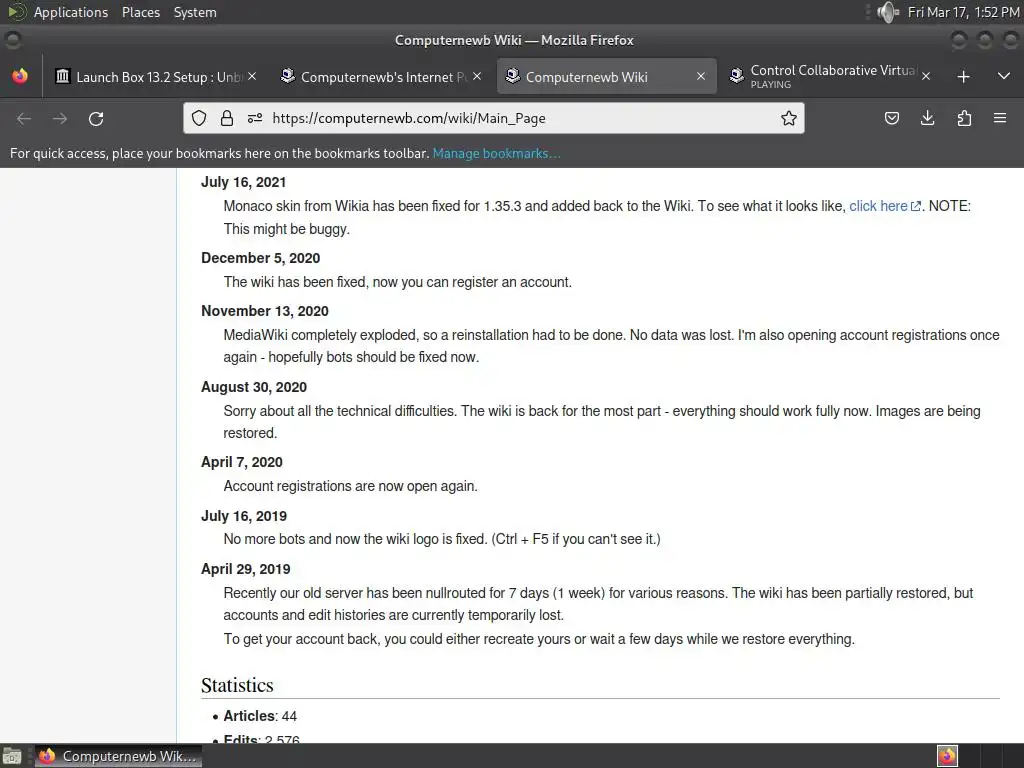Click the MATE logo icon beside Applications
This screenshot has height=768, width=1024.
tap(16, 12)
